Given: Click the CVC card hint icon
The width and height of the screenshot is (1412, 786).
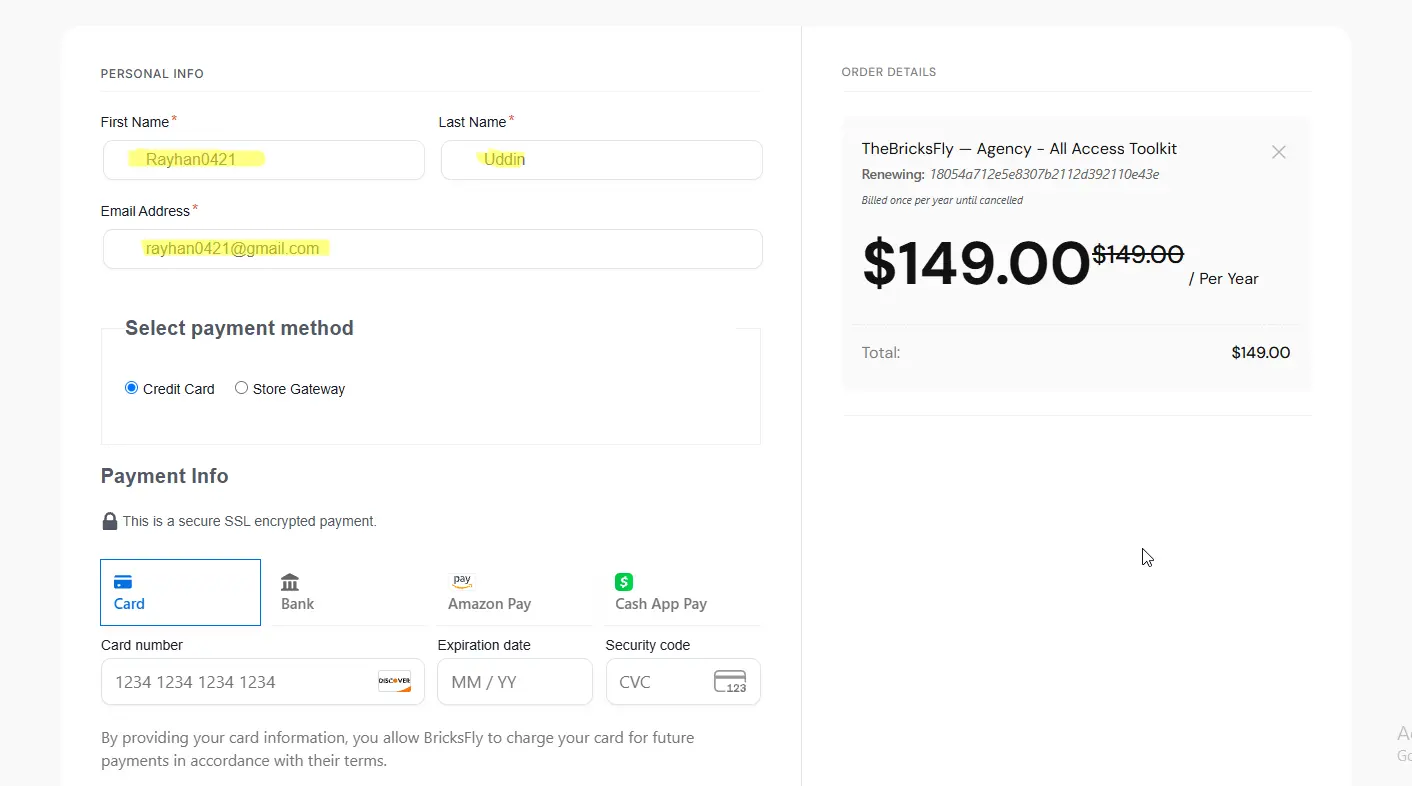Looking at the screenshot, I should [730, 682].
